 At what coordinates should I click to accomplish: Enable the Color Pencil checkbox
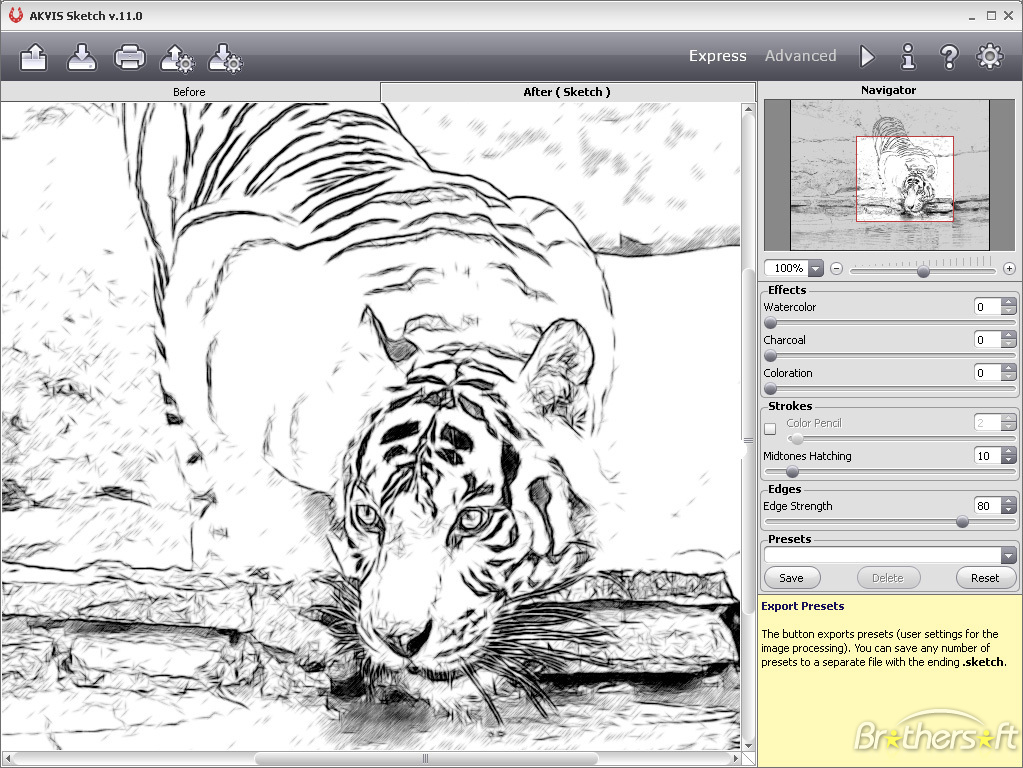[x=770, y=429]
